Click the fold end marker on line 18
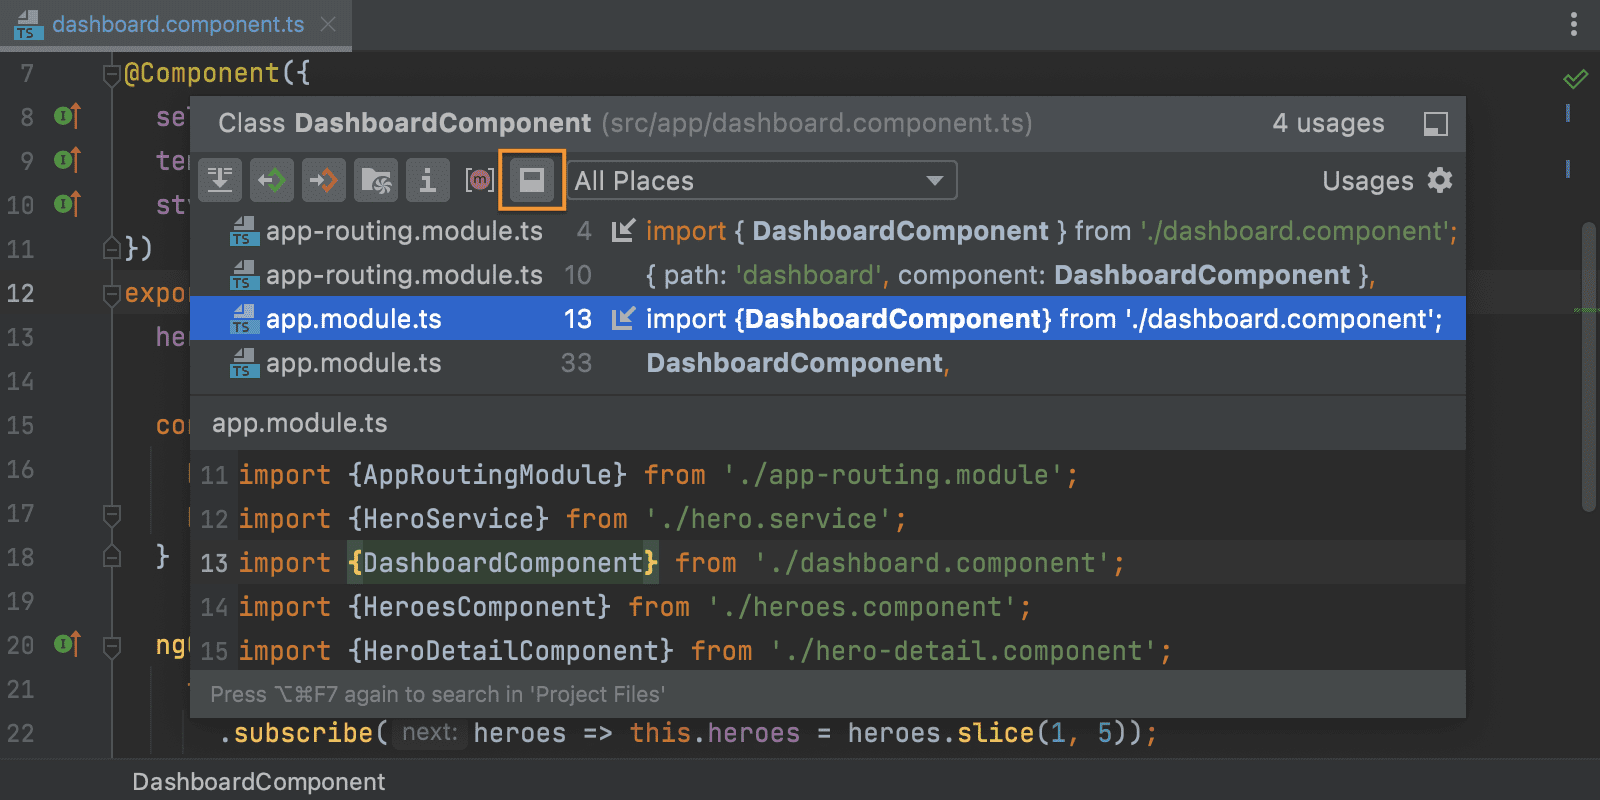The image size is (1600, 800). [112, 555]
